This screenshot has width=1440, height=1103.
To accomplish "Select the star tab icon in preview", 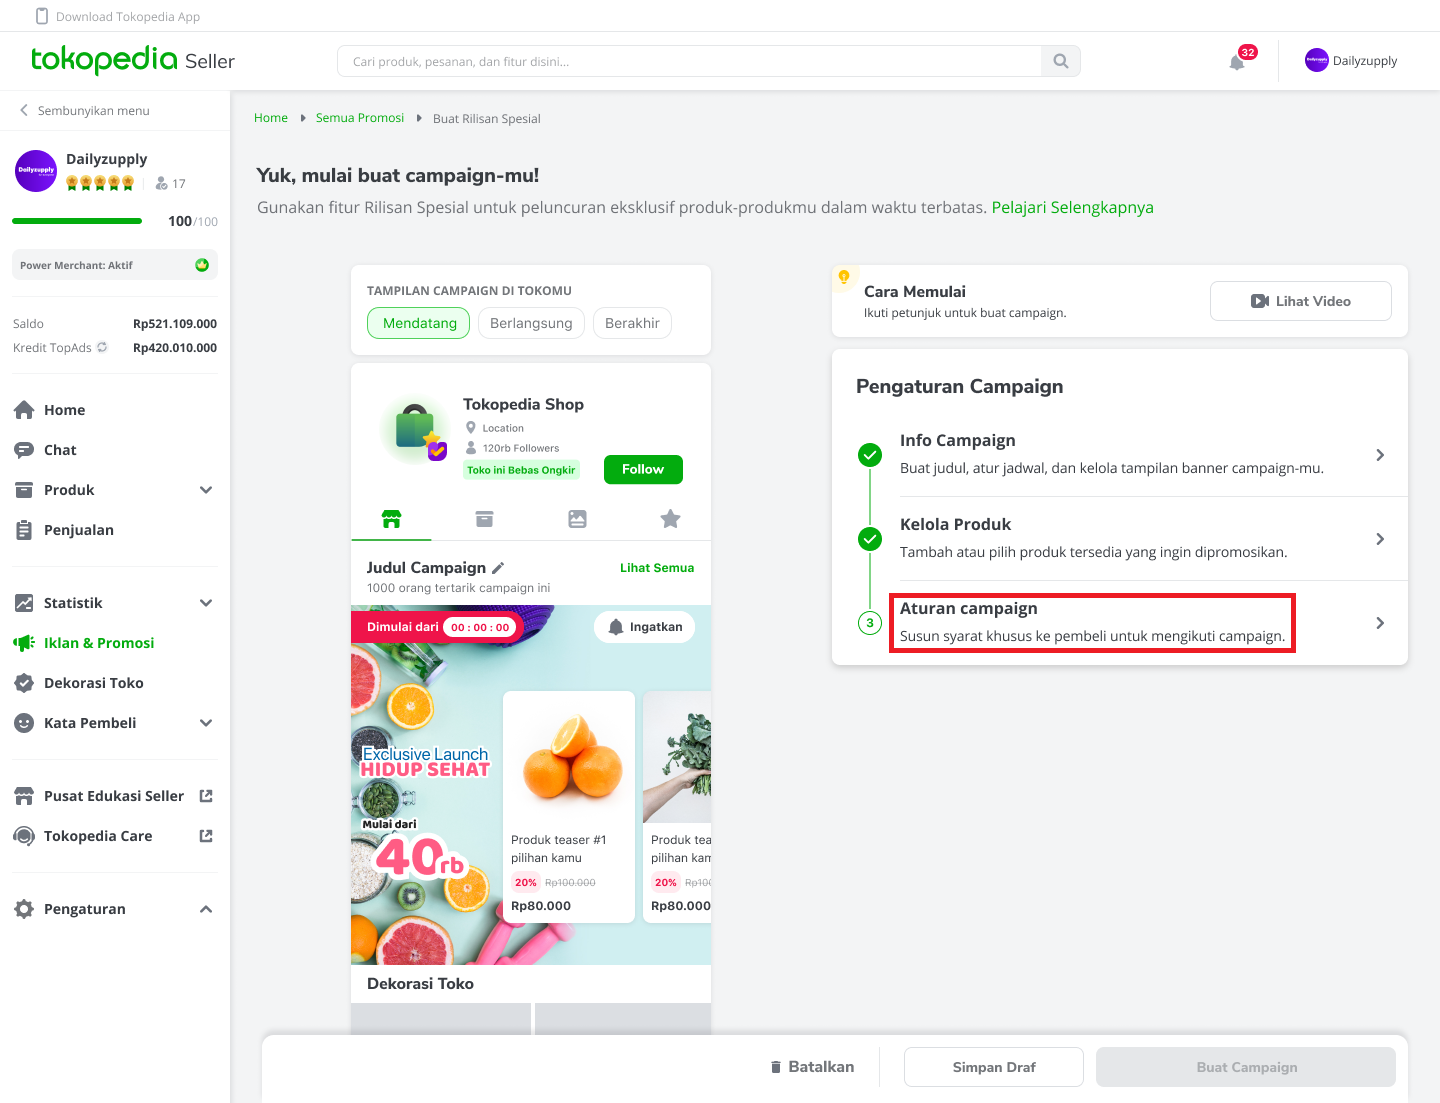I will tap(670, 518).
